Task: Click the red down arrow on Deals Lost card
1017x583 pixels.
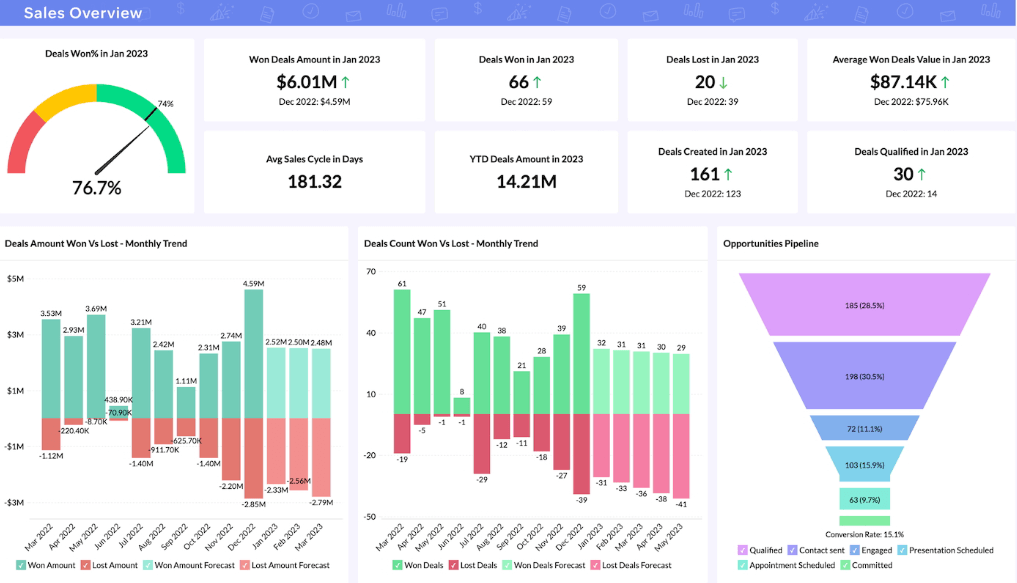Action: (x=722, y=82)
